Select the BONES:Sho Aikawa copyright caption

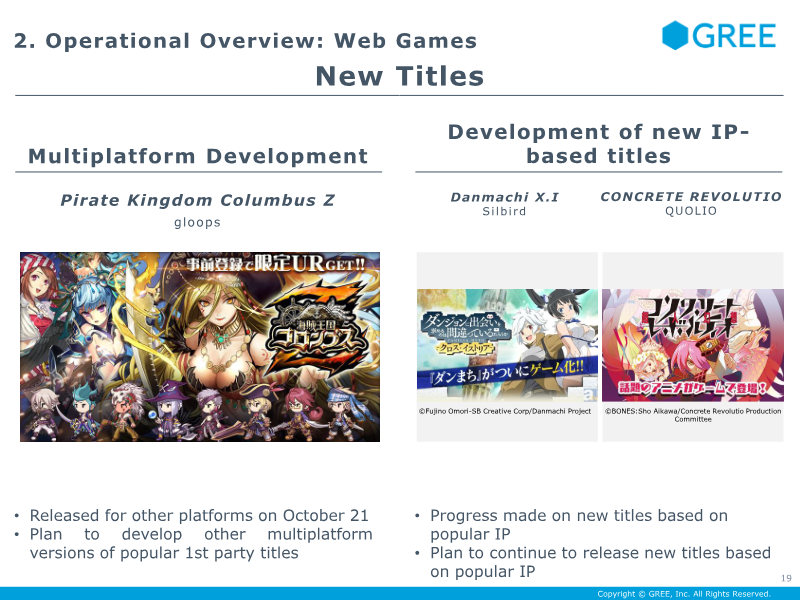(693, 415)
